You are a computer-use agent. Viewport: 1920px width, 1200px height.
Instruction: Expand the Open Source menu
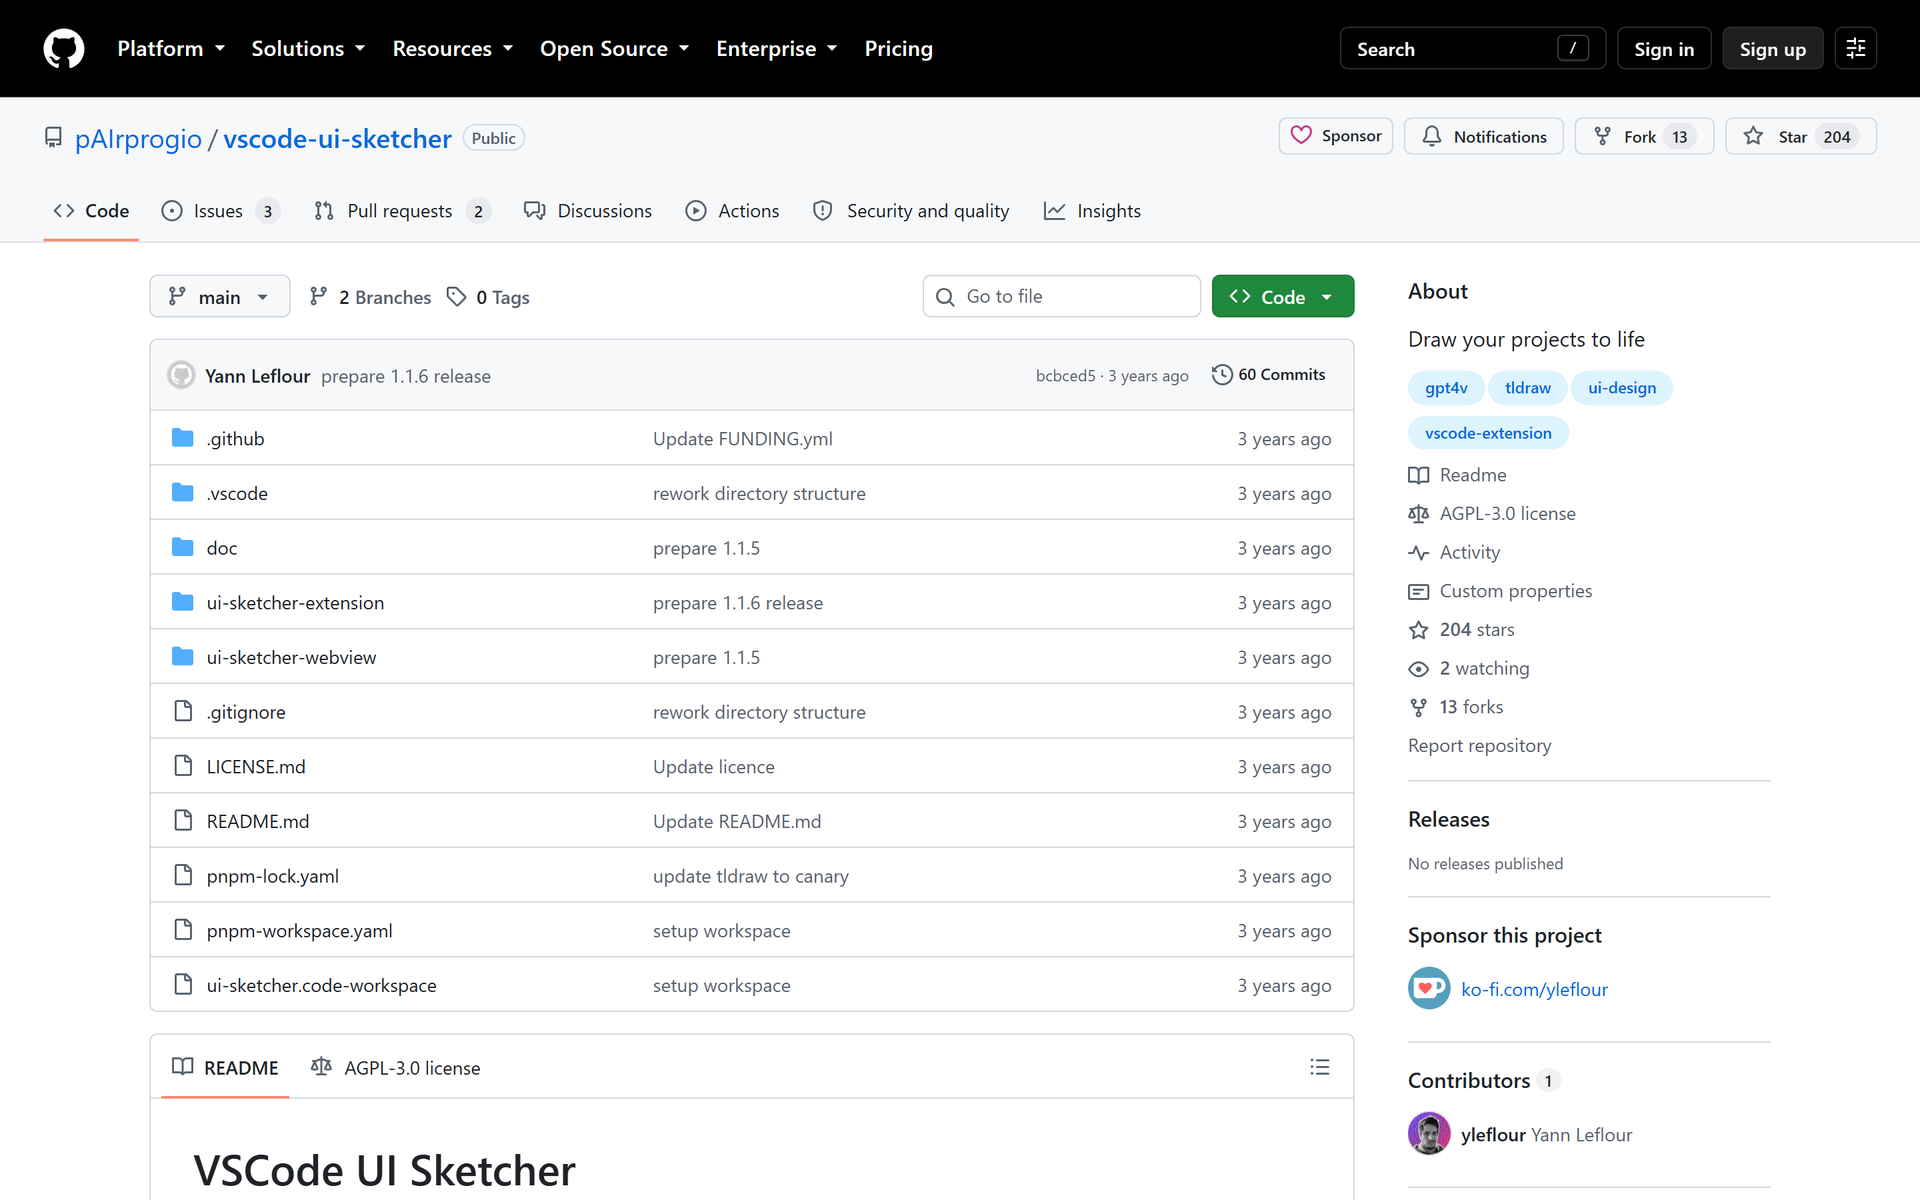pyautogui.click(x=614, y=48)
